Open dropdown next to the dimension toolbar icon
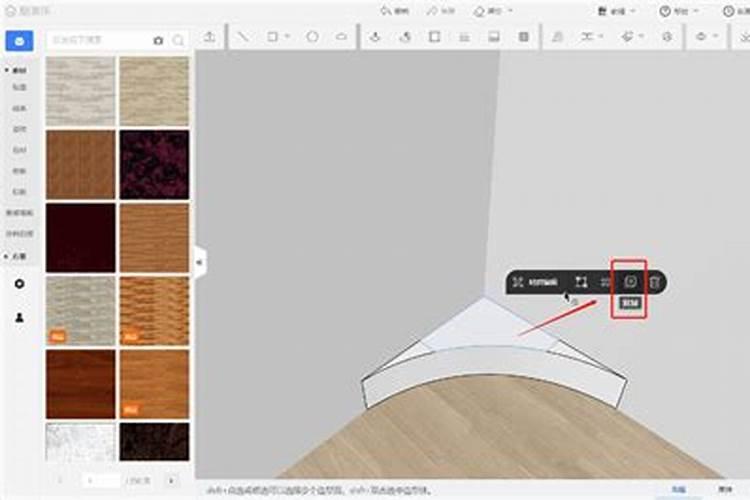 (x=601, y=36)
